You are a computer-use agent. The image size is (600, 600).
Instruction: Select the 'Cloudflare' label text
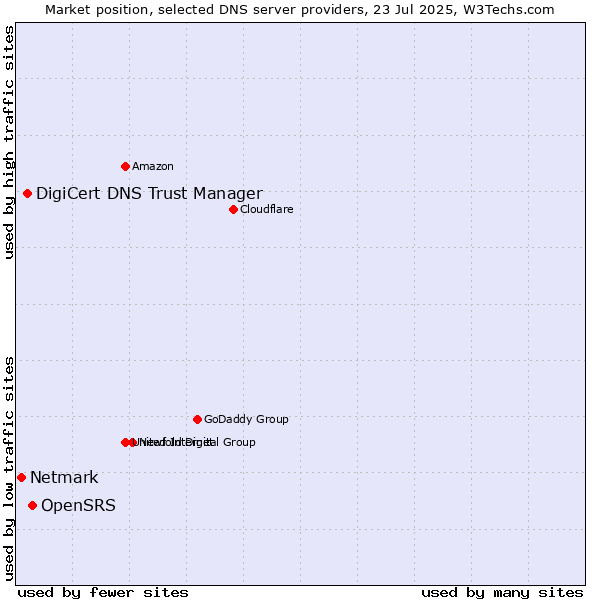tap(267, 209)
